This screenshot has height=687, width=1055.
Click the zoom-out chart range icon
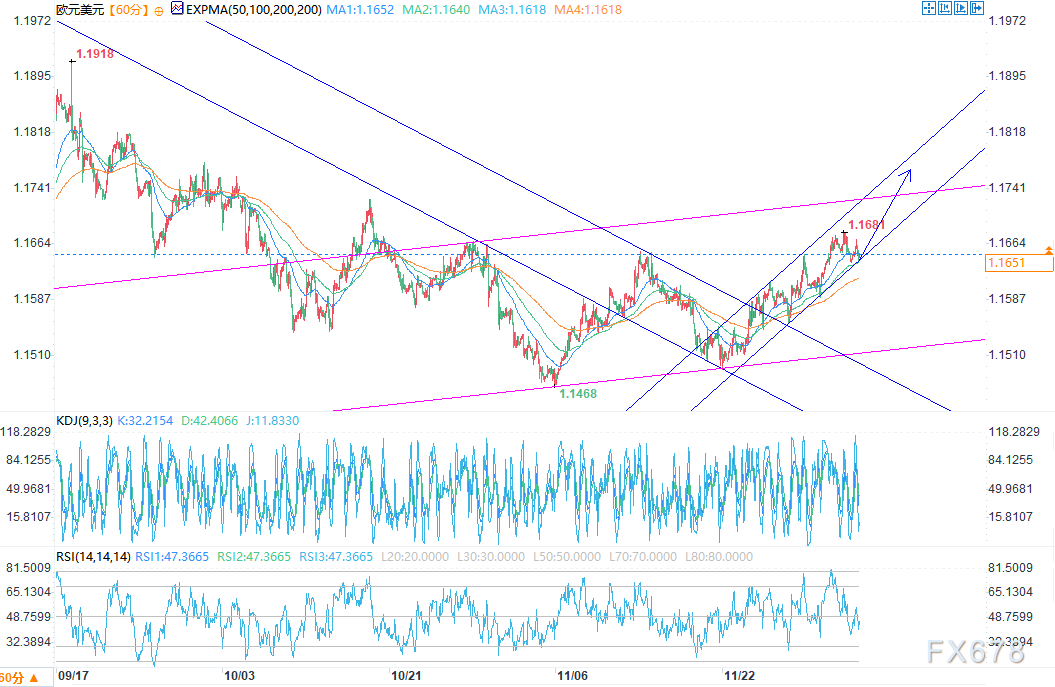(x=943, y=9)
